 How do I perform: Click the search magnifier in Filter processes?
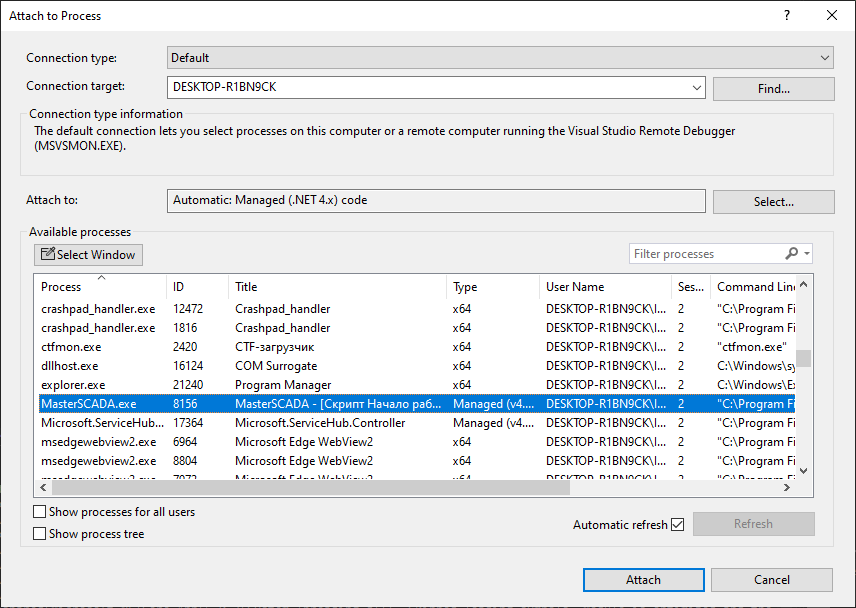click(792, 254)
